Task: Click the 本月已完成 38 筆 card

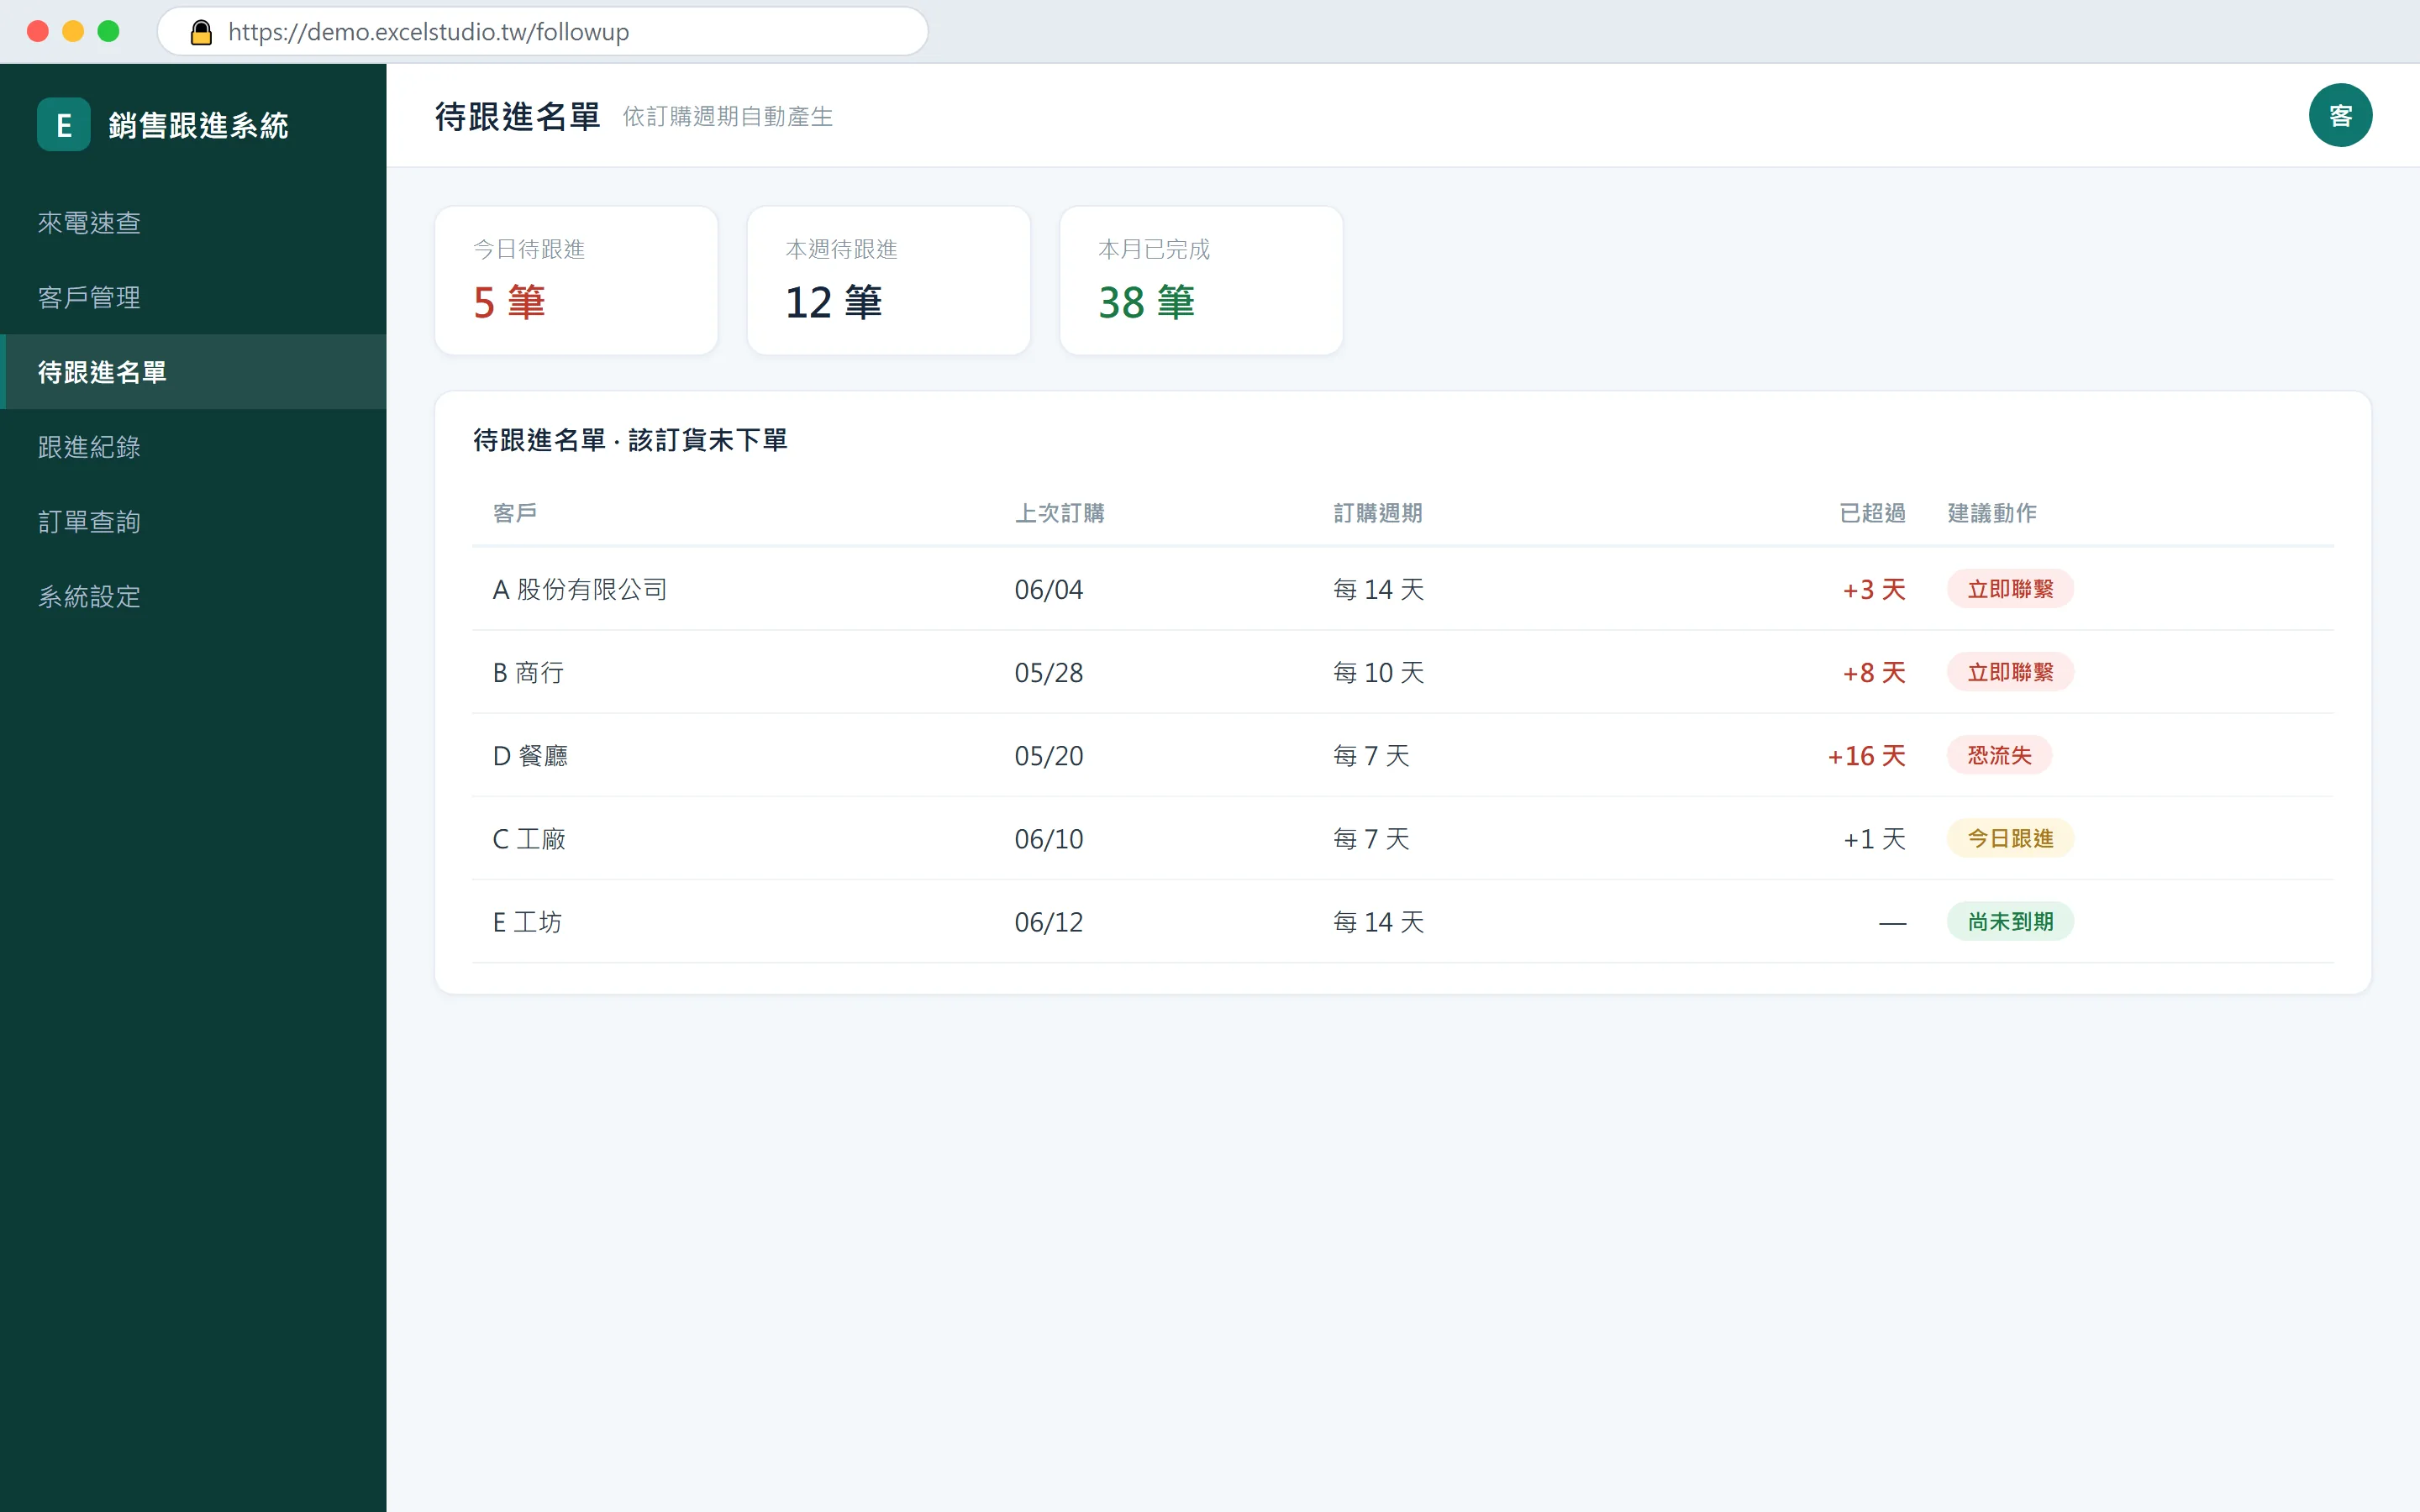Action: coord(1200,281)
